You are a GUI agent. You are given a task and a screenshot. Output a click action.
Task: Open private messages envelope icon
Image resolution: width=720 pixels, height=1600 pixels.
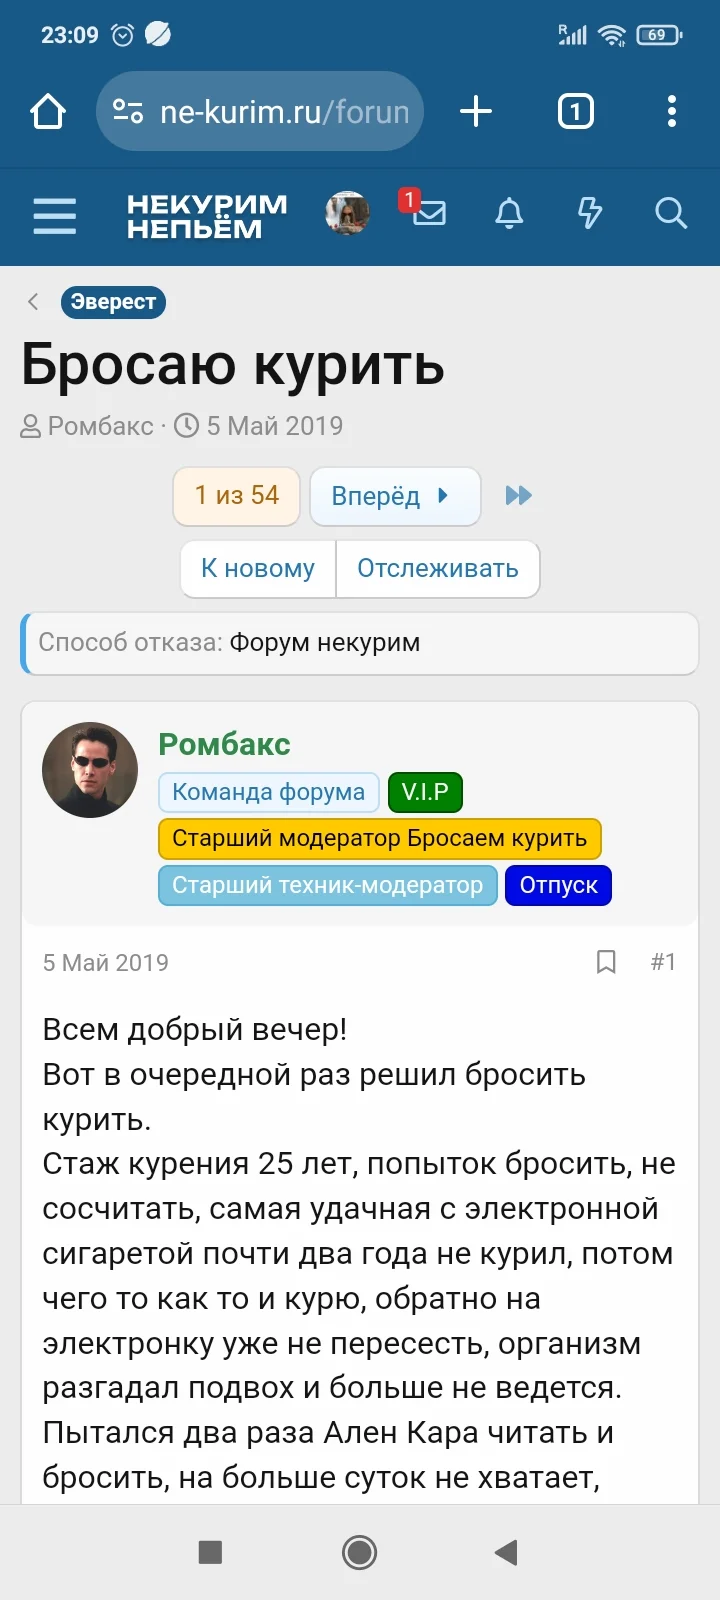[x=429, y=212]
